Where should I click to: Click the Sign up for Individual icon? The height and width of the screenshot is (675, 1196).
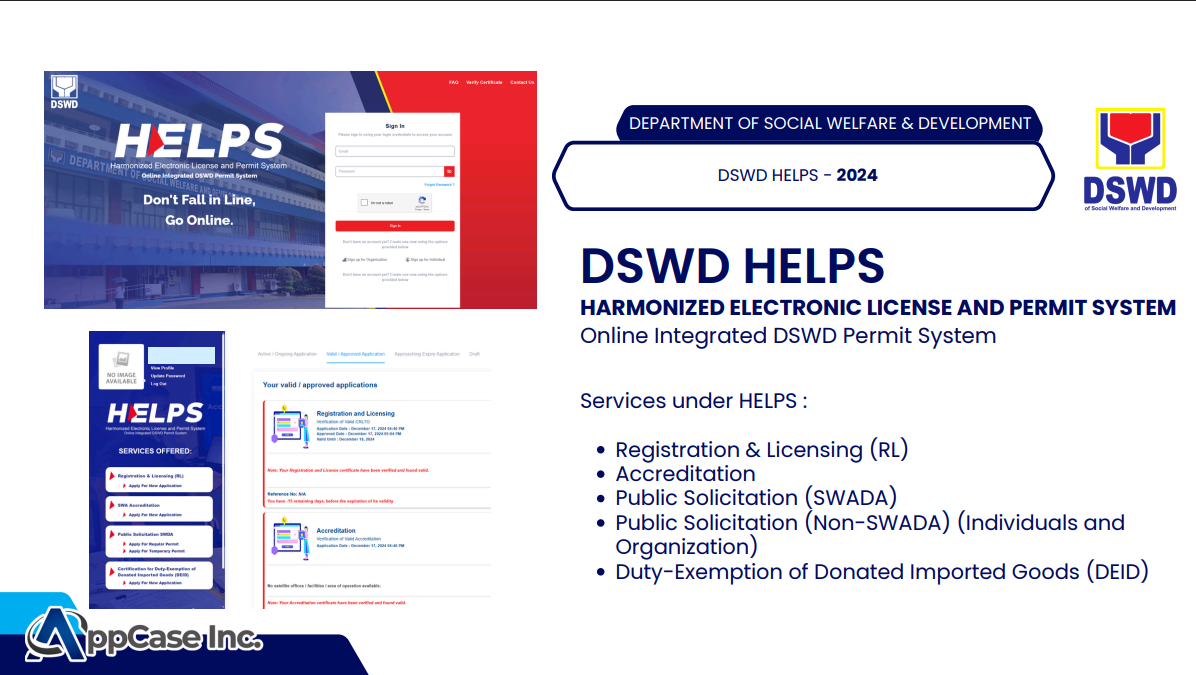pyautogui.click(x=410, y=259)
